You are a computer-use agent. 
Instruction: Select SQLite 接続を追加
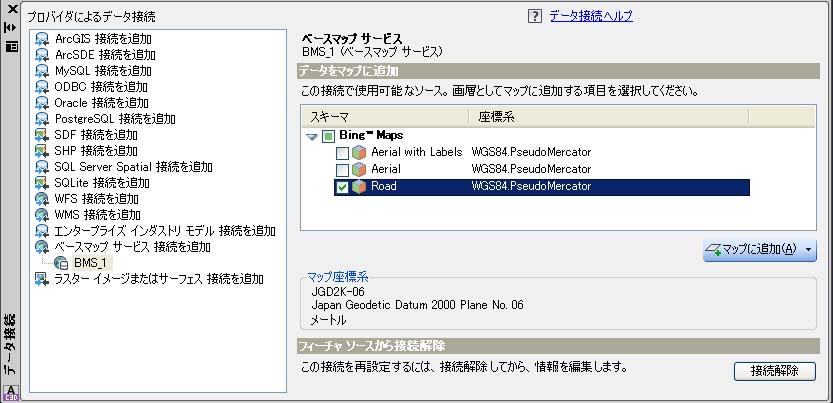tap(101, 183)
